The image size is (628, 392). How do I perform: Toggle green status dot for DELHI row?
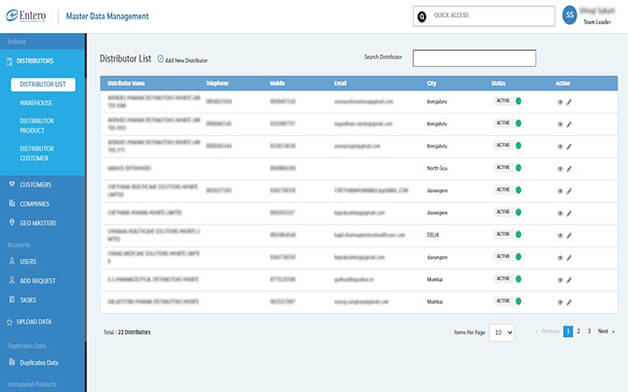[518, 234]
